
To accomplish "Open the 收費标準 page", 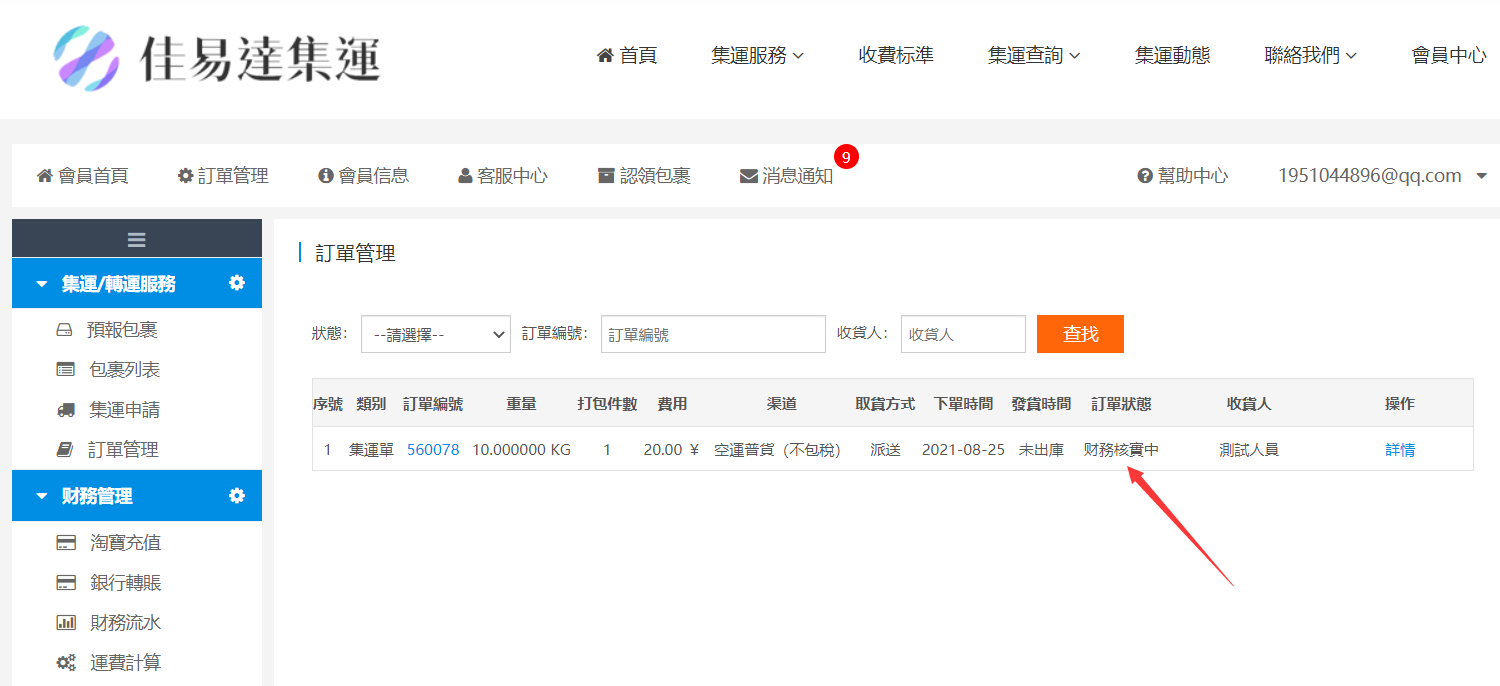I will point(896,56).
